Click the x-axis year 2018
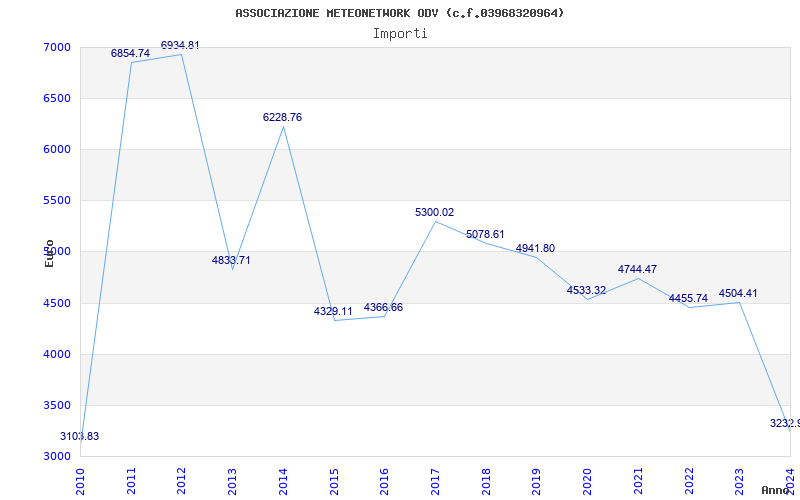 point(486,481)
